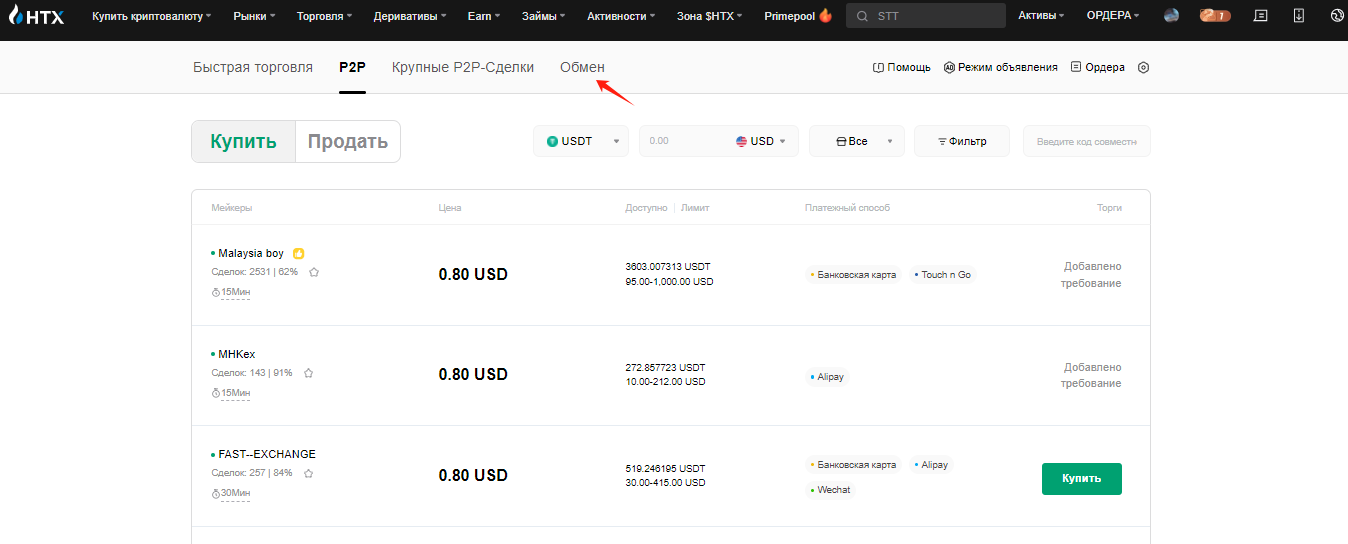
Task: Open the Помощь help link
Action: click(x=902, y=68)
